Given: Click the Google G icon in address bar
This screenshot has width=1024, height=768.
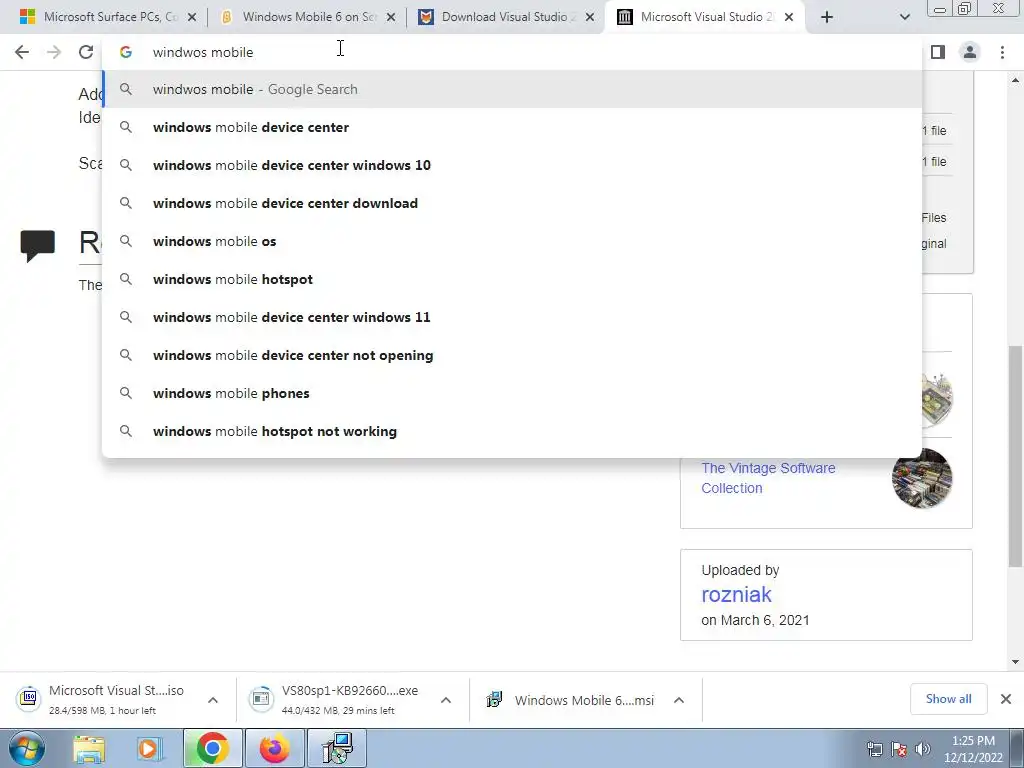Looking at the screenshot, I should point(126,52).
